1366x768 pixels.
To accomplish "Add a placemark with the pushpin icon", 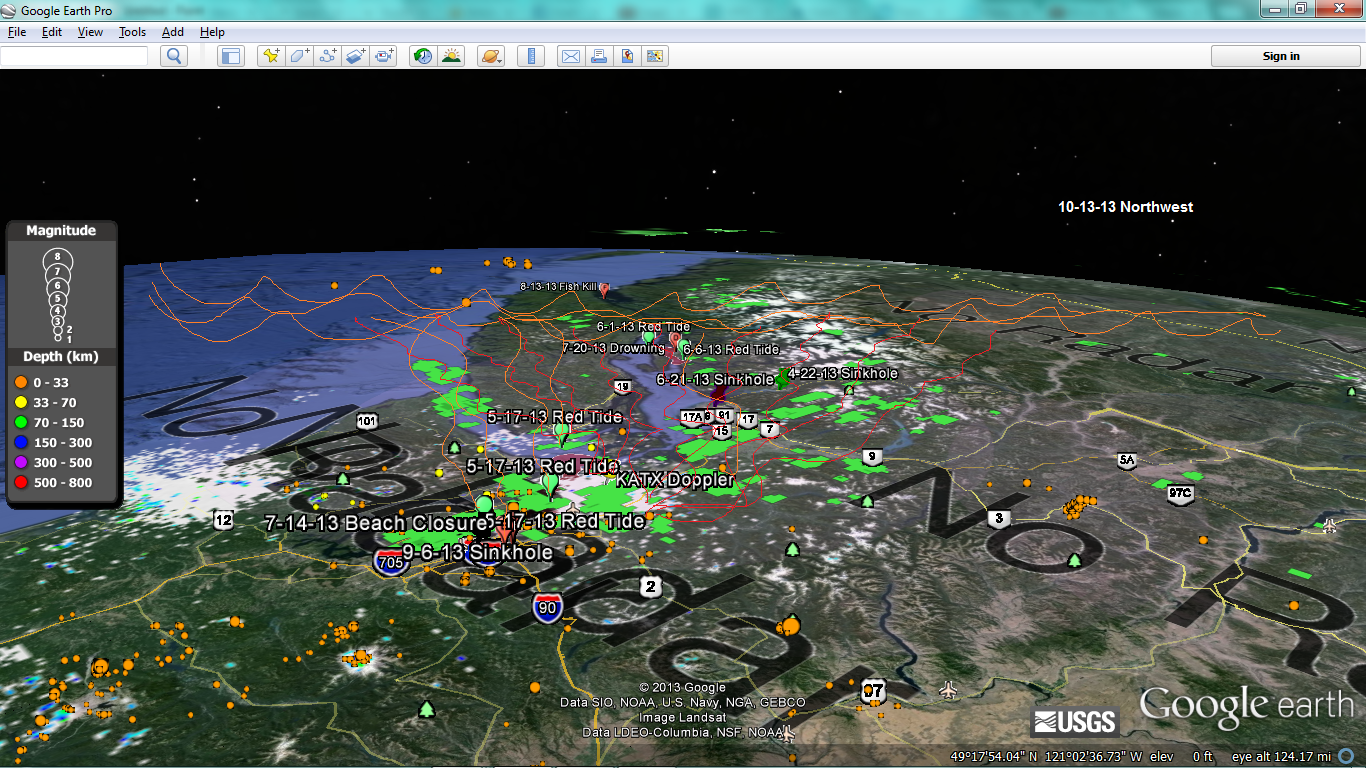I will tap(270, 56).
